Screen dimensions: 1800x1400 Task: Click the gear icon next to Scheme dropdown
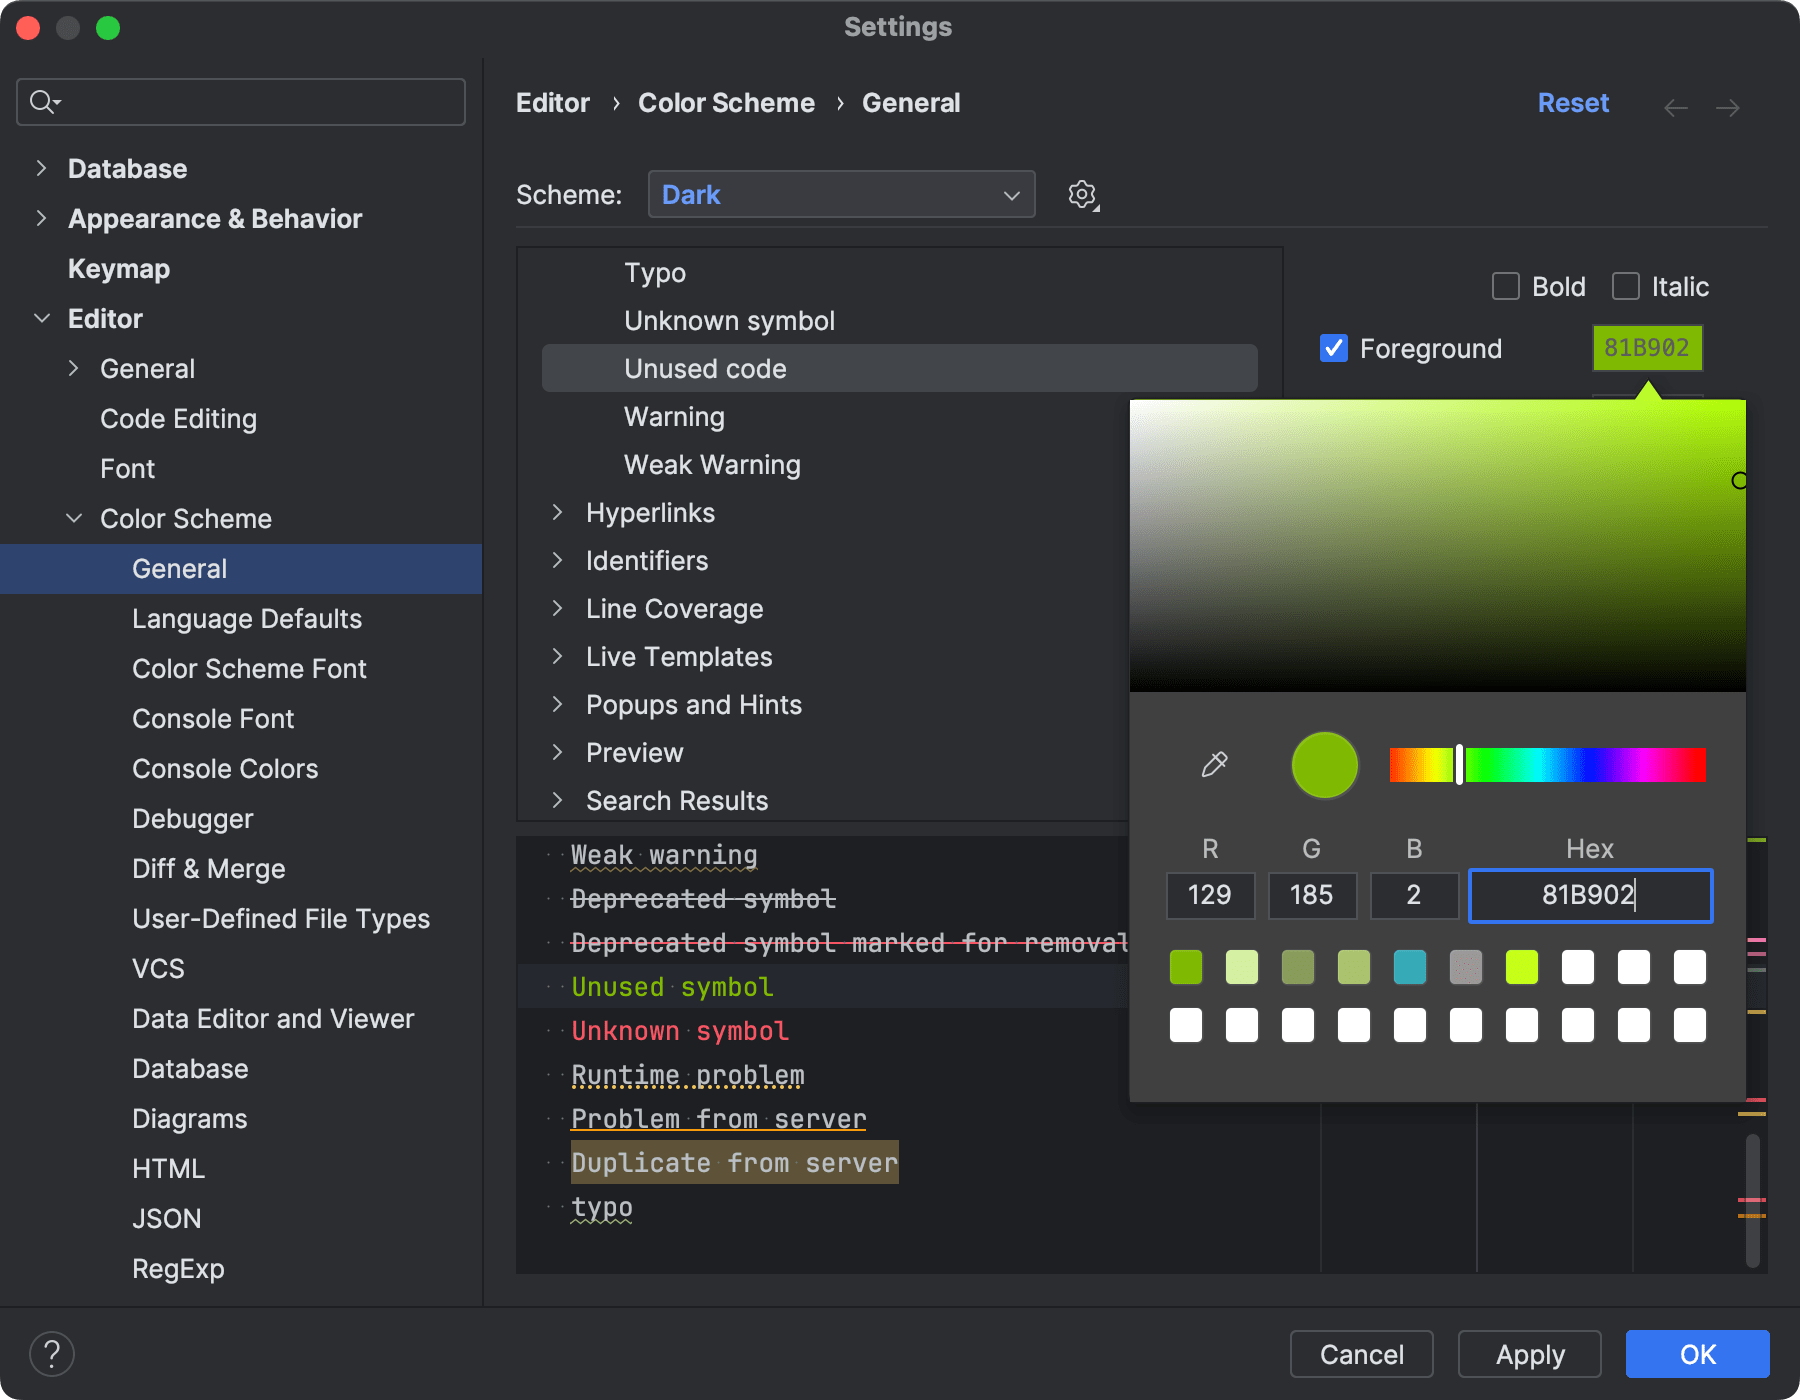click(x=1082, y=194)
